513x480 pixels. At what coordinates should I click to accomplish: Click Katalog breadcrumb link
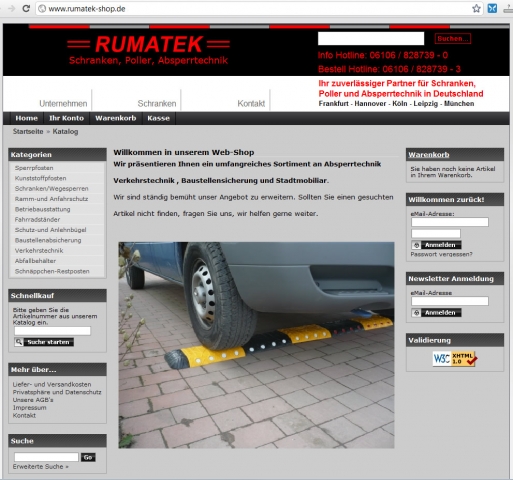point(65,131)
